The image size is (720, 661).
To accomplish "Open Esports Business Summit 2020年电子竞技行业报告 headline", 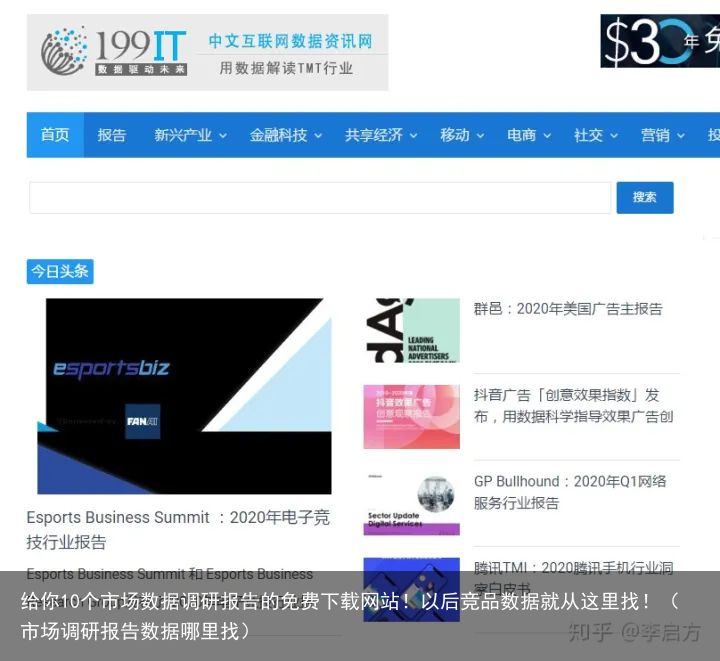I will click(x=178, y=530).
